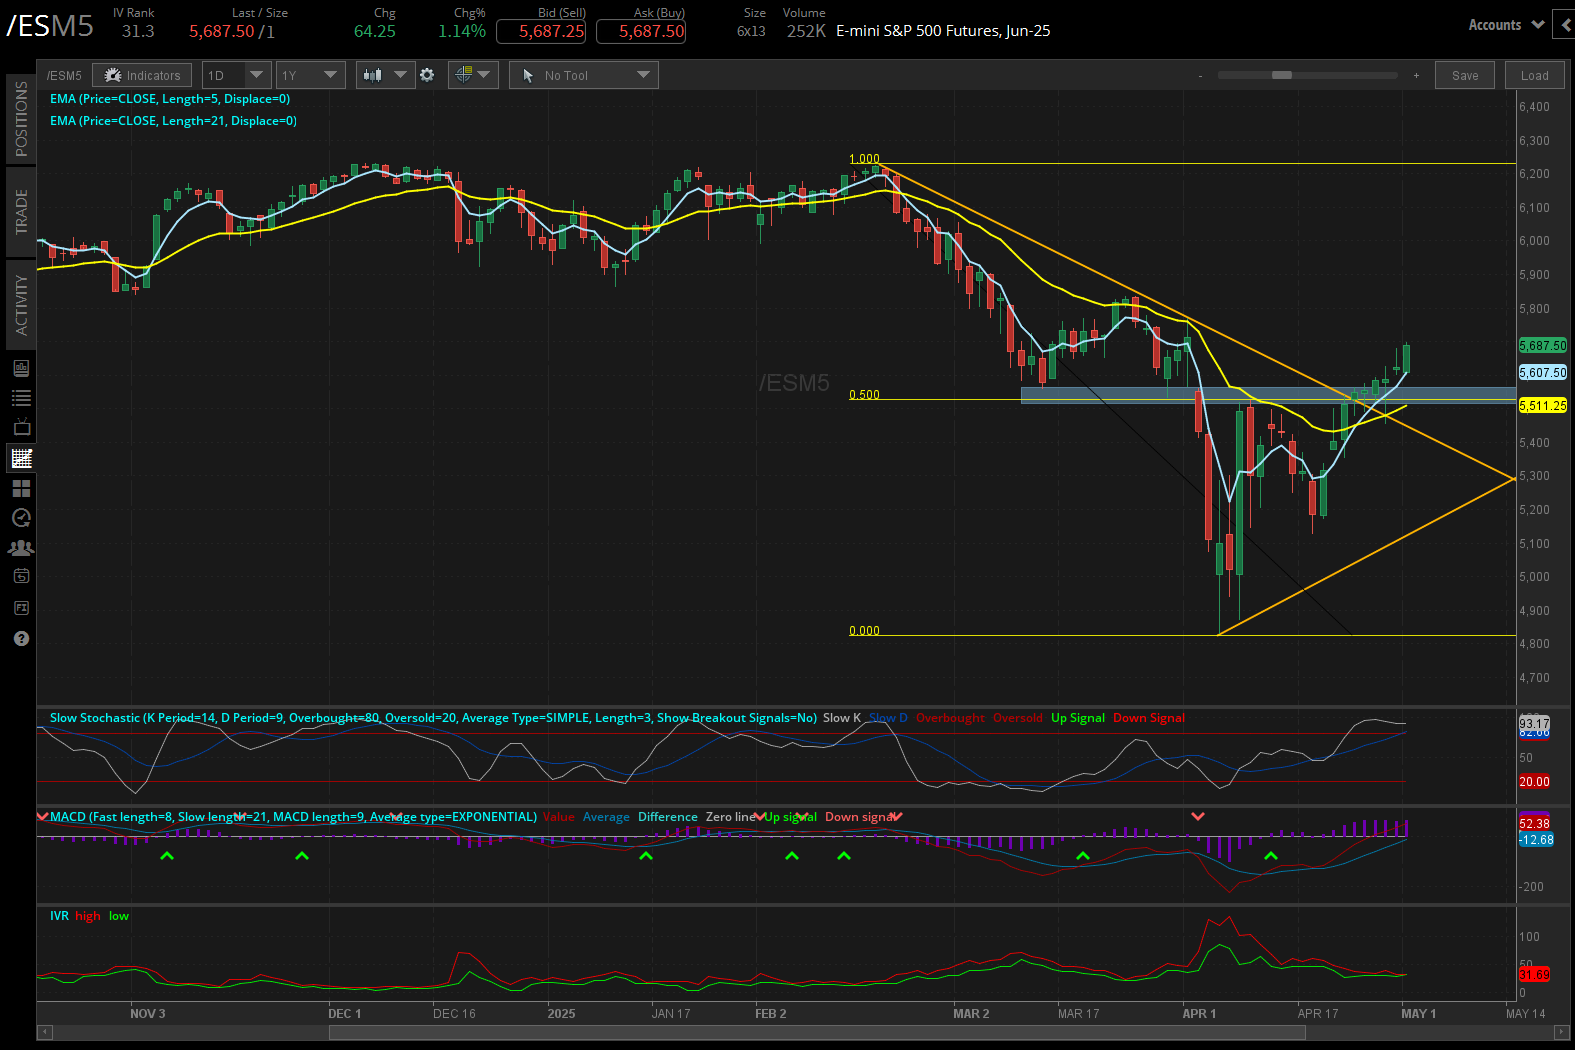Screen dimensions: 1575x1050
Task: Click the plus zoom-in sign
Action: (1416, 75)
